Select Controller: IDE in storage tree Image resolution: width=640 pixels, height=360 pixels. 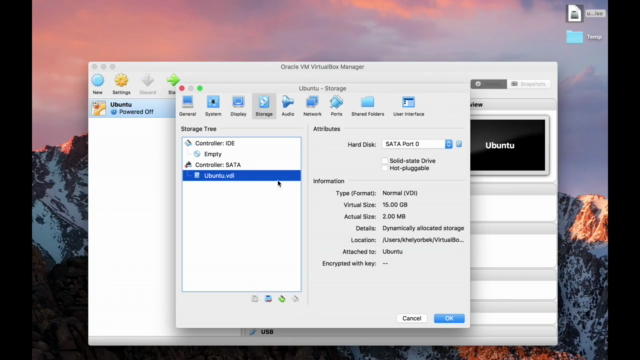(x=215, y=143)
